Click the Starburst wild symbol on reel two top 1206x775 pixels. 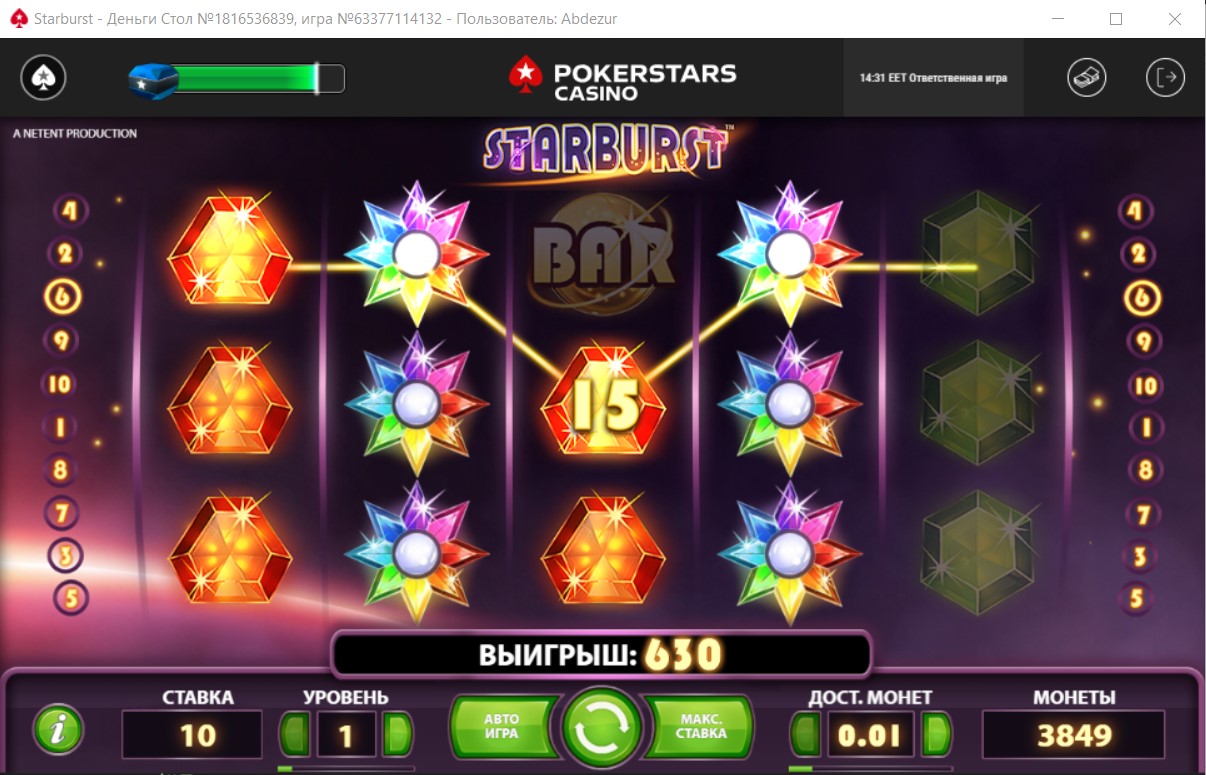[x=416, y=254]
